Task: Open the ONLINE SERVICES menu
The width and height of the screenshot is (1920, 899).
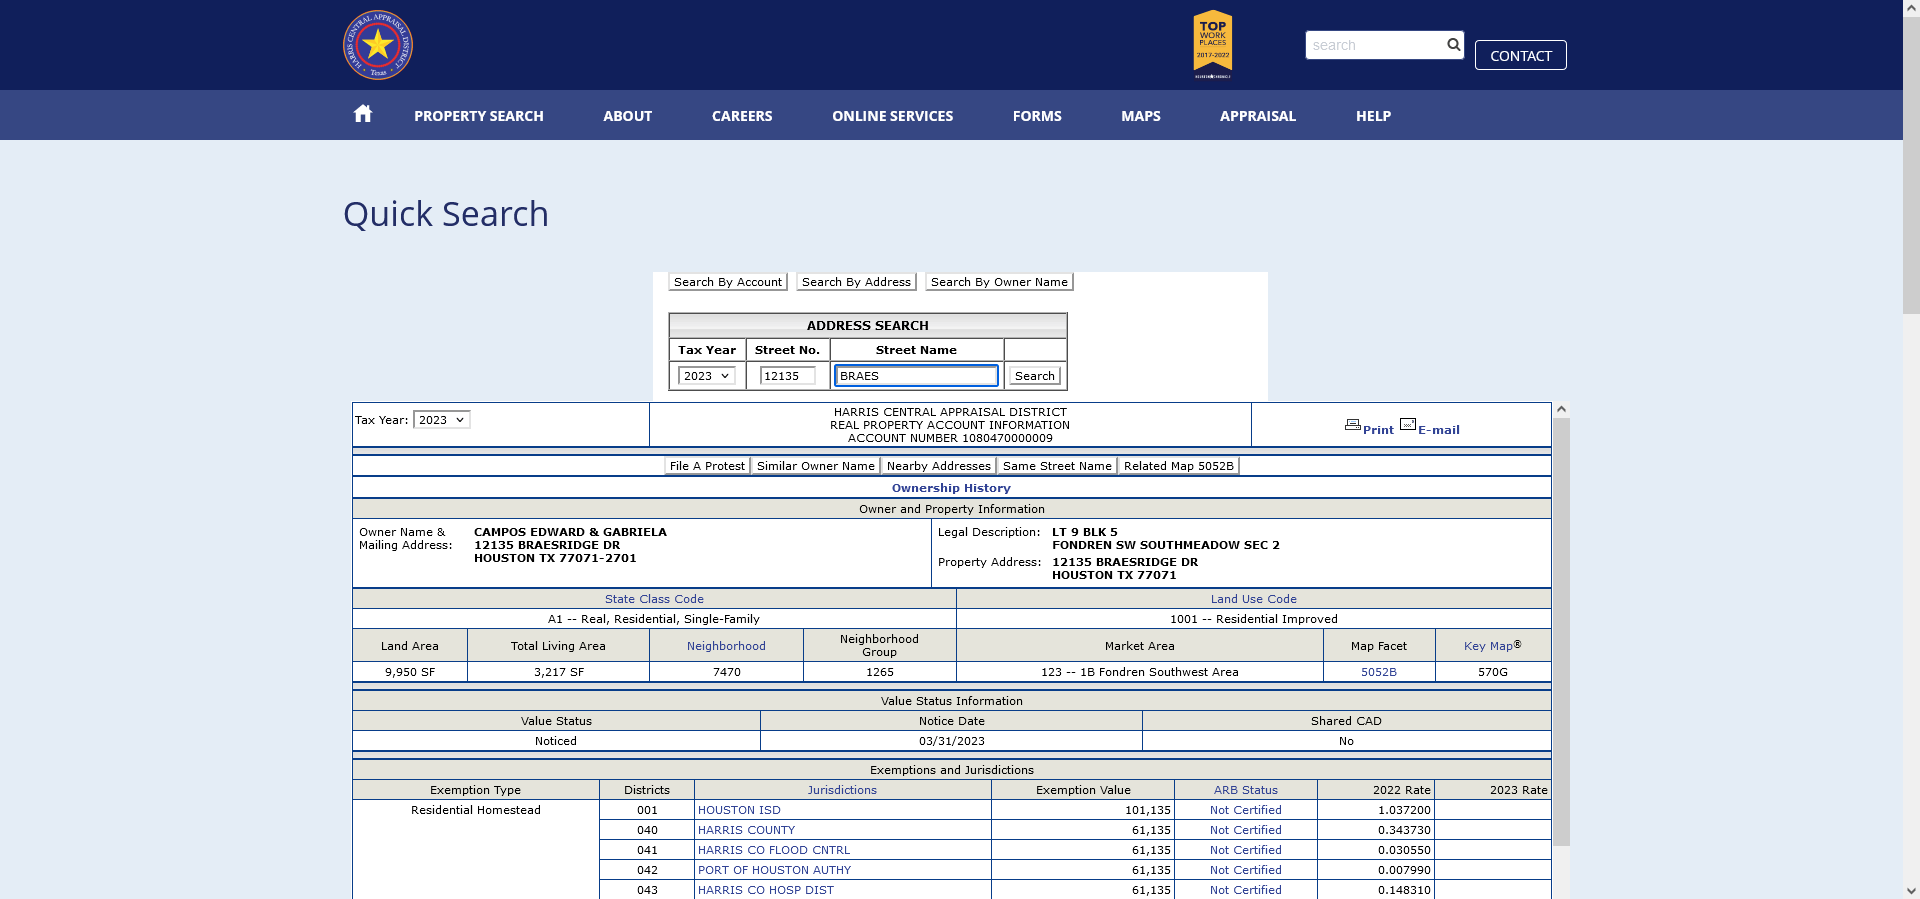Action: coord(892,116)
